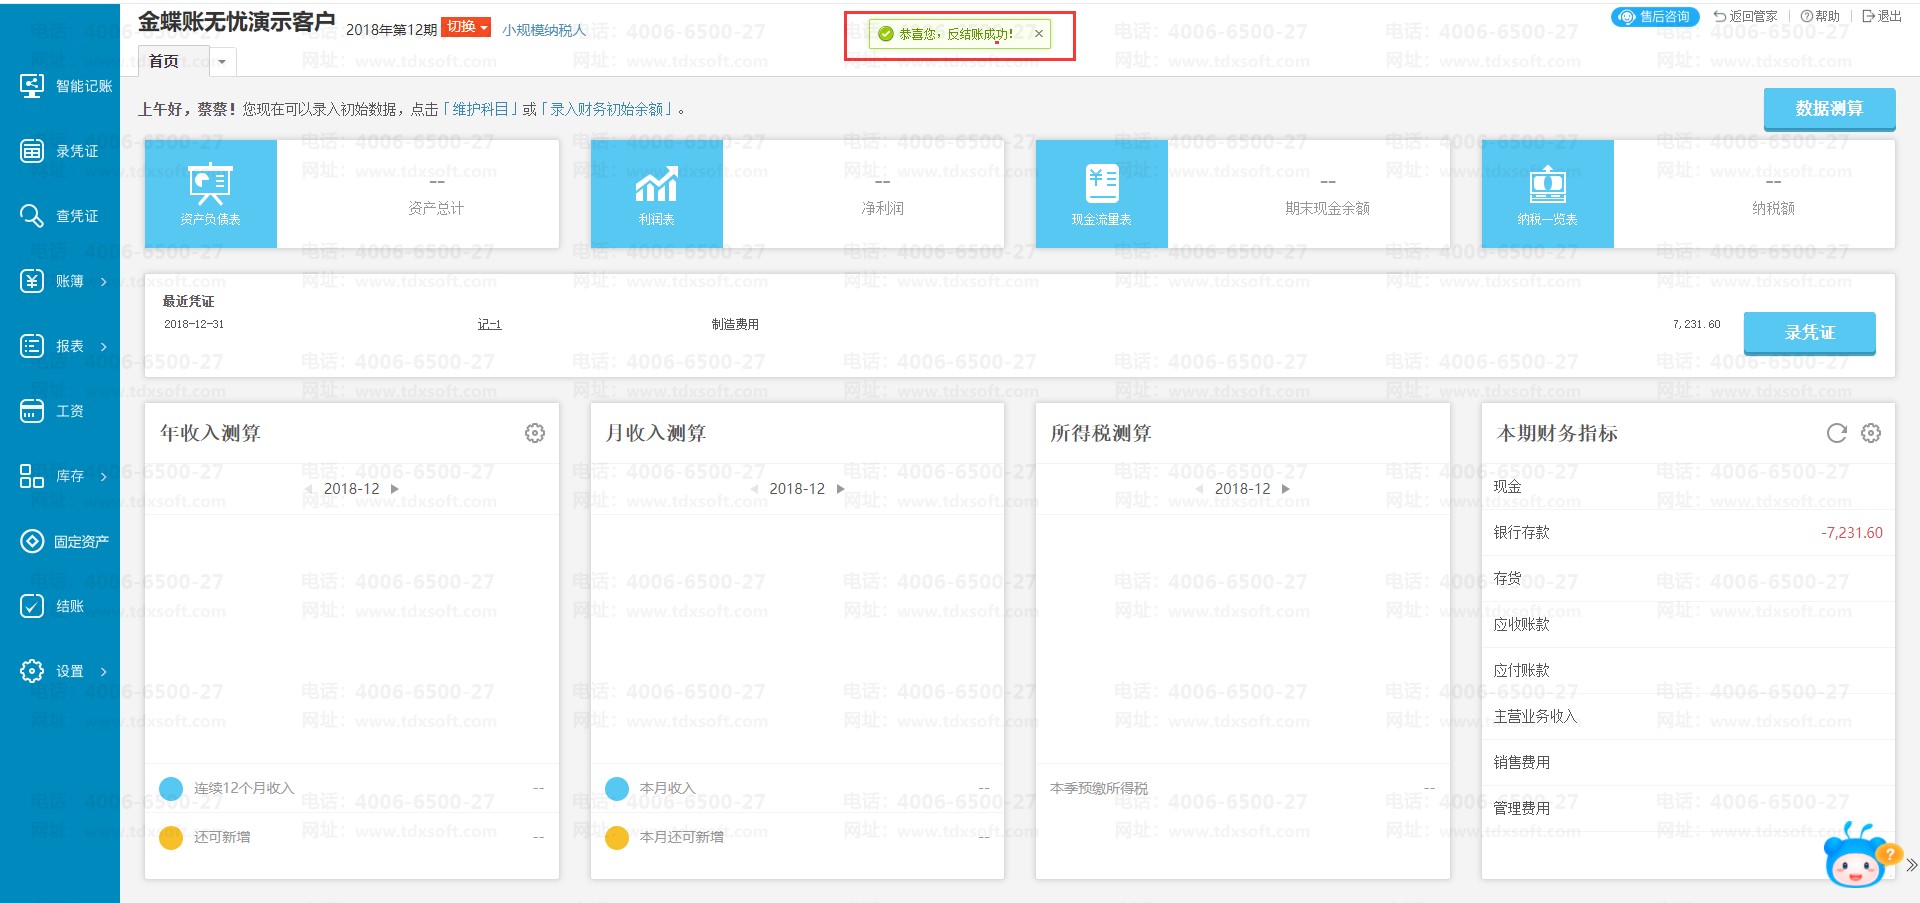1920x903 pixels.
Task: Expand the 账簿 sidebar submenu
Action: pyautogui.click(x=103, y=282)
